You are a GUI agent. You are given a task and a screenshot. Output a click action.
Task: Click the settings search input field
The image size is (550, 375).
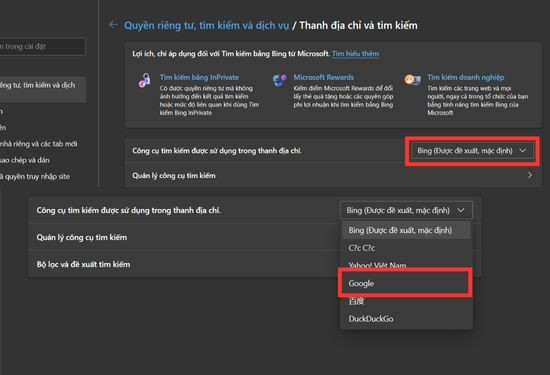(42, 46)
